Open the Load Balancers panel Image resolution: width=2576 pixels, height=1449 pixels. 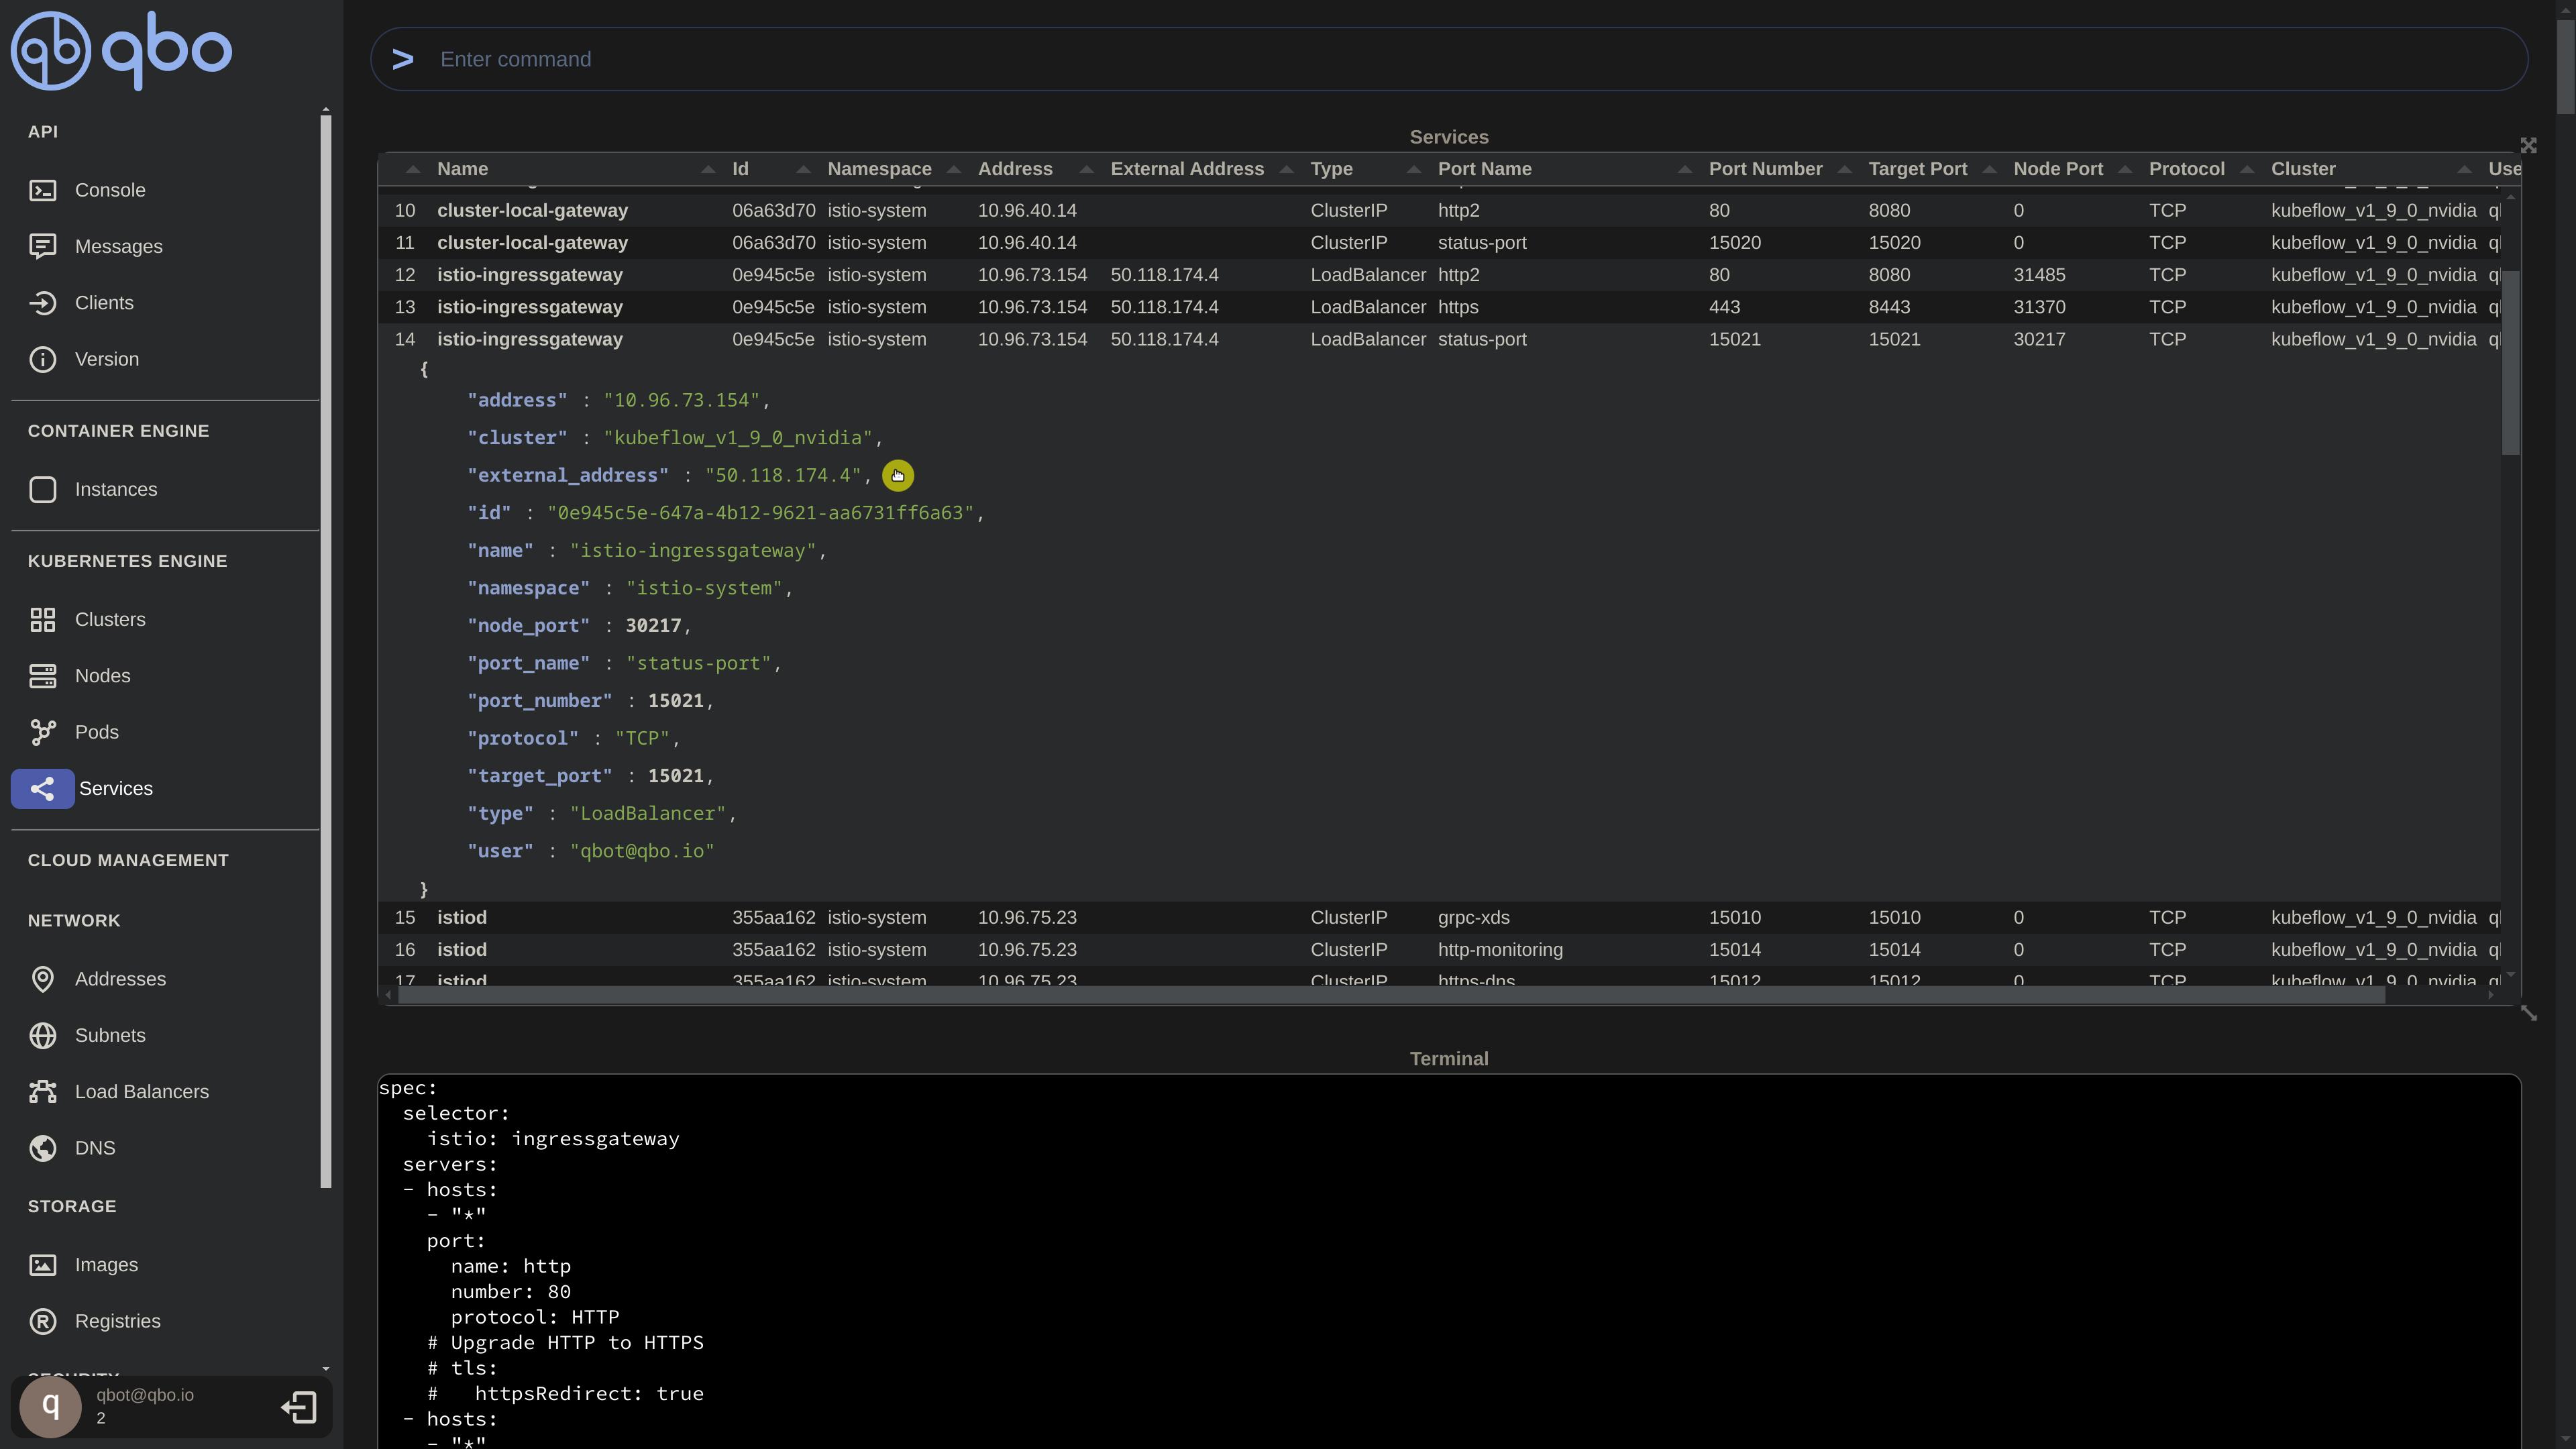[141, 1091]
